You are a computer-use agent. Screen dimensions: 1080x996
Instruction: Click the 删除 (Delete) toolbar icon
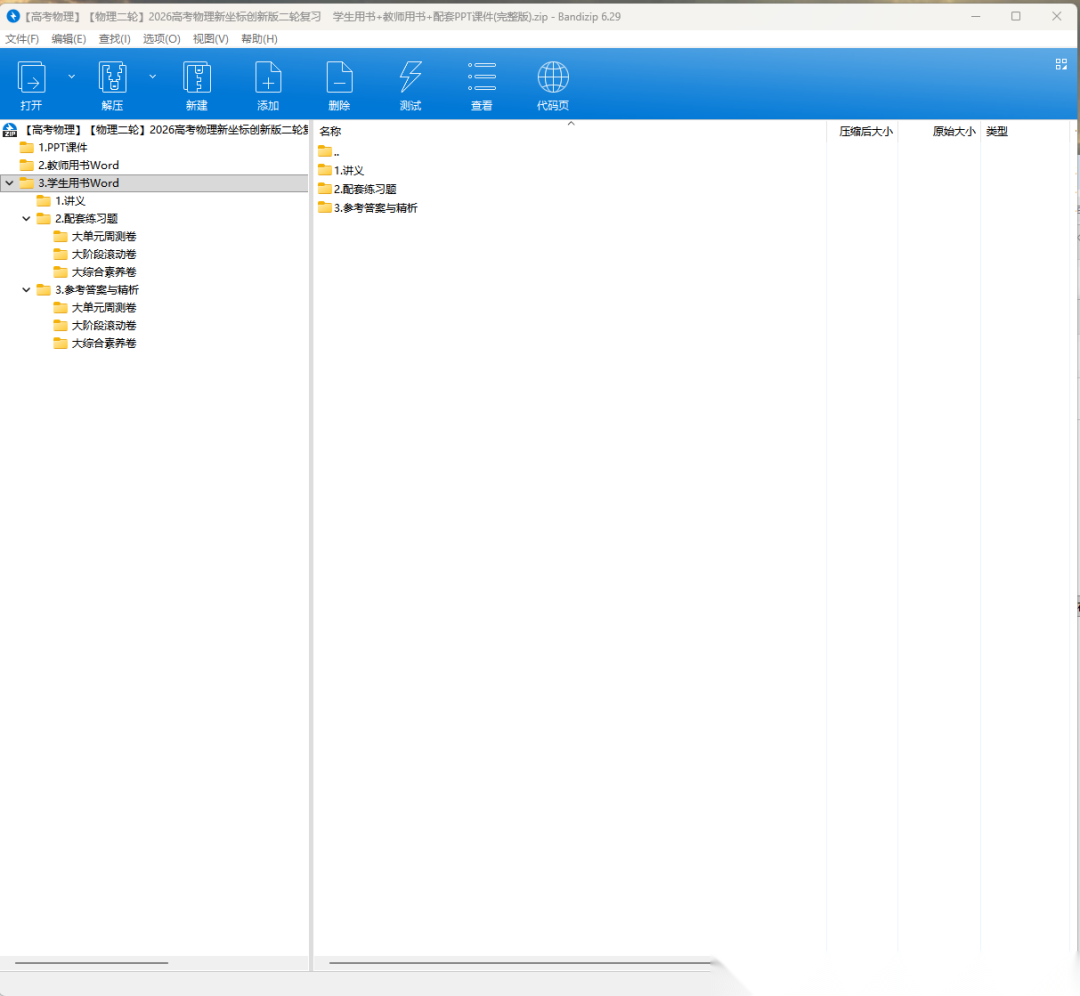point(339,78)
